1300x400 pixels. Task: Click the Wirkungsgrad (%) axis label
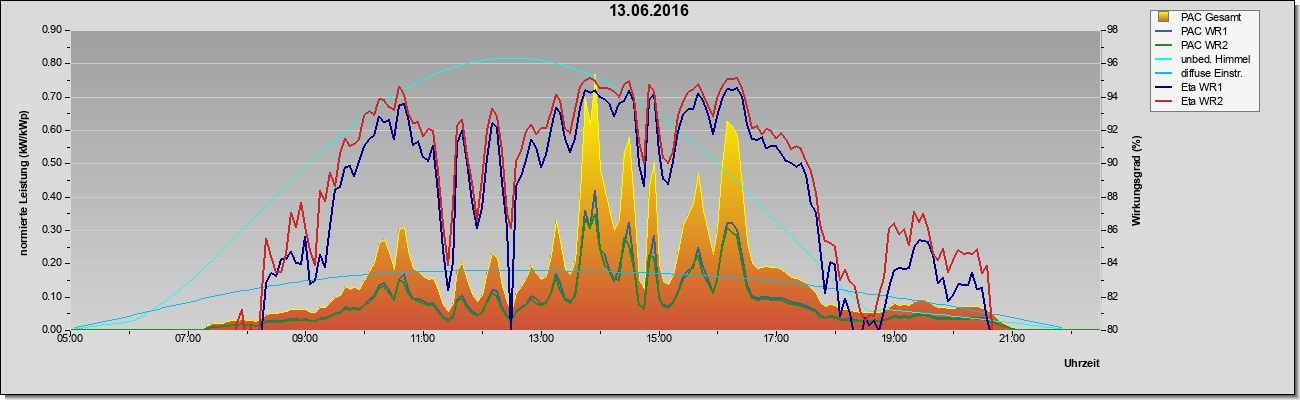click(1138, 180)
